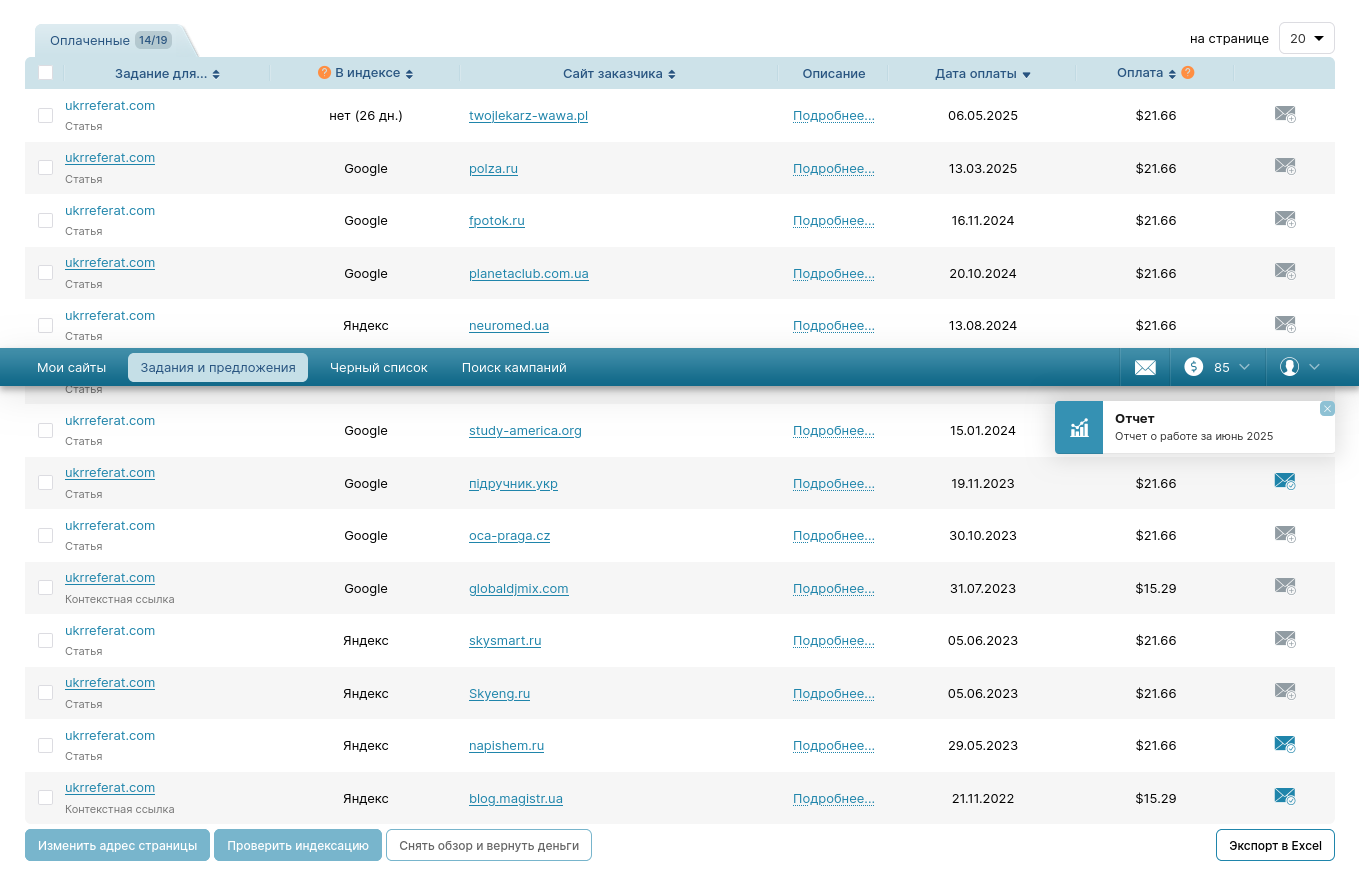Click the payment date 06.05.2025

(983, 116)
